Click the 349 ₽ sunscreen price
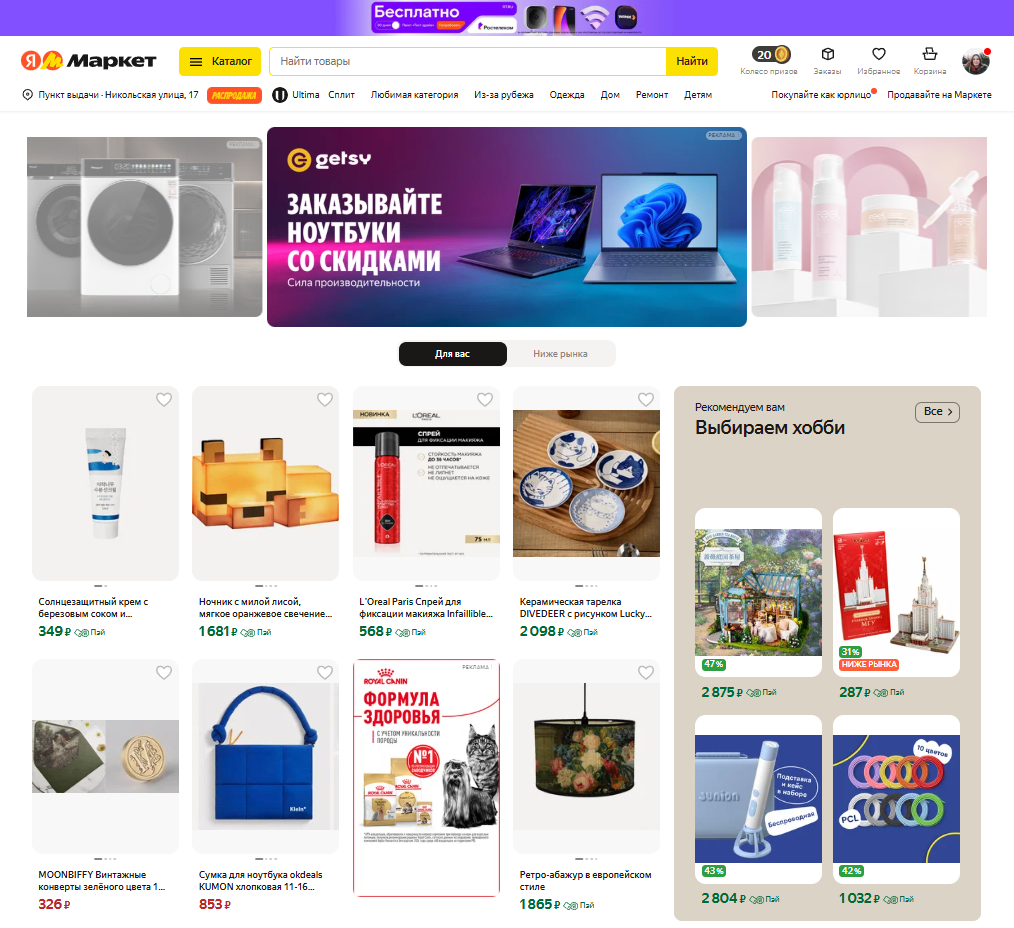 point(54,631)
